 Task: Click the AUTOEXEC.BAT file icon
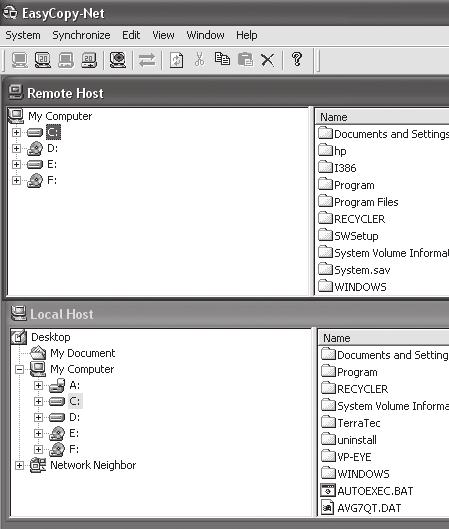click(x=328, y=491)
